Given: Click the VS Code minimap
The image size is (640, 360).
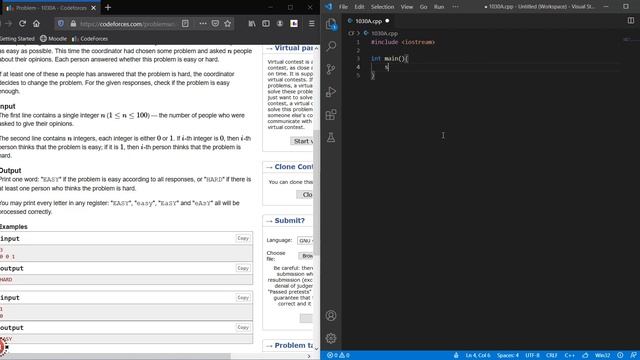Looking at the screenshot, I should click(x=630, y=40).
